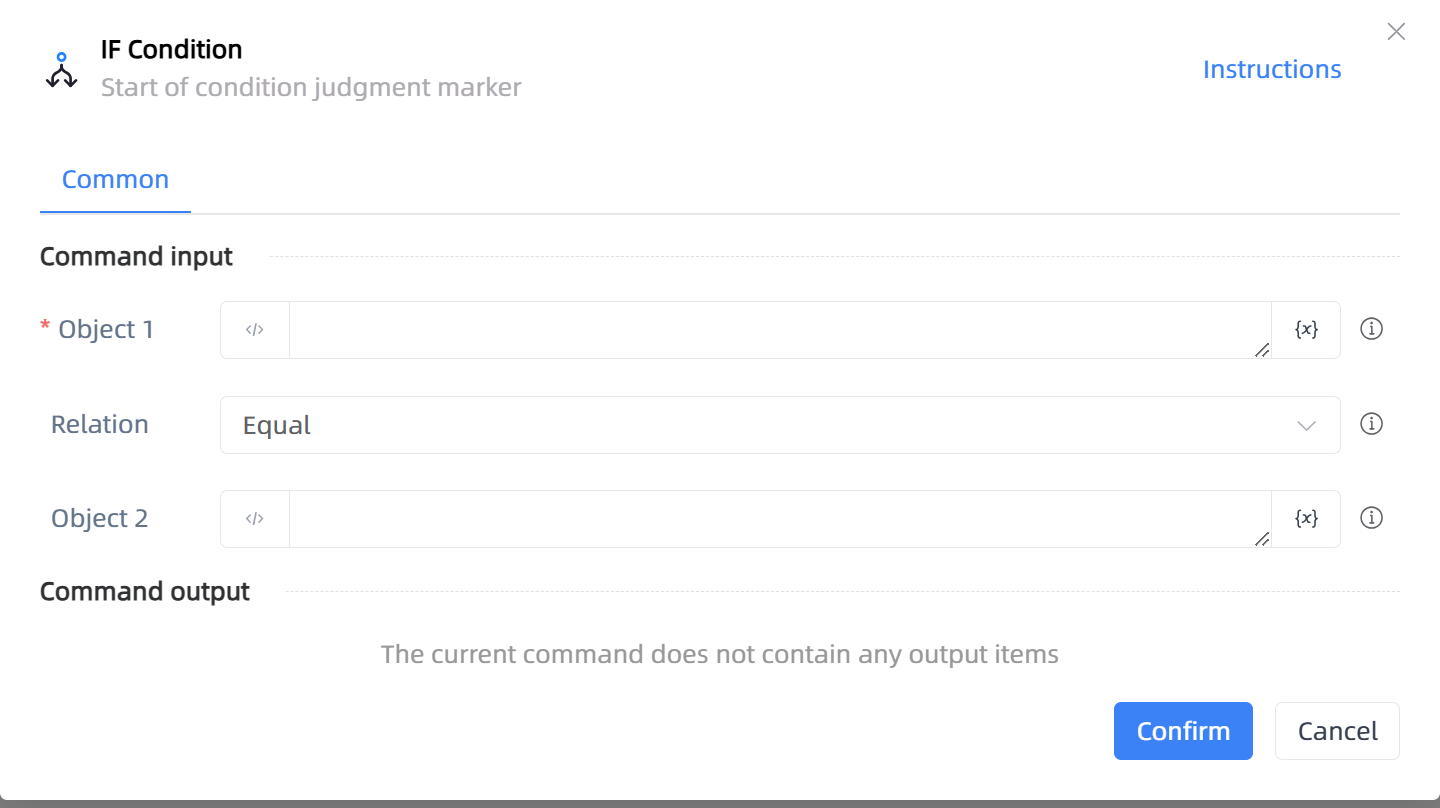Toggle expression mode for Object 1
This screenshot has height=808, width=1440.
tap(255, 330)
